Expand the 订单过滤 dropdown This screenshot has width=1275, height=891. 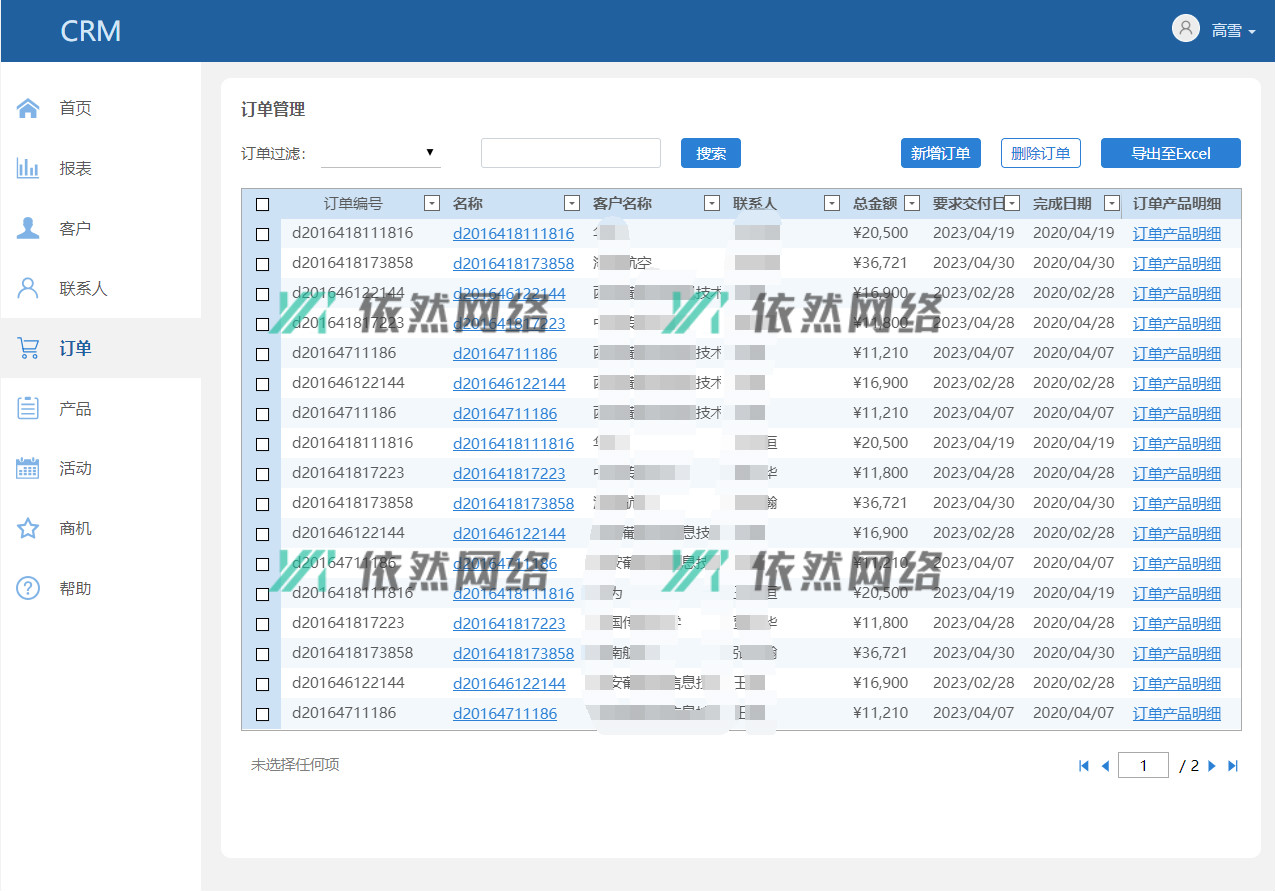tap(380, 153)
